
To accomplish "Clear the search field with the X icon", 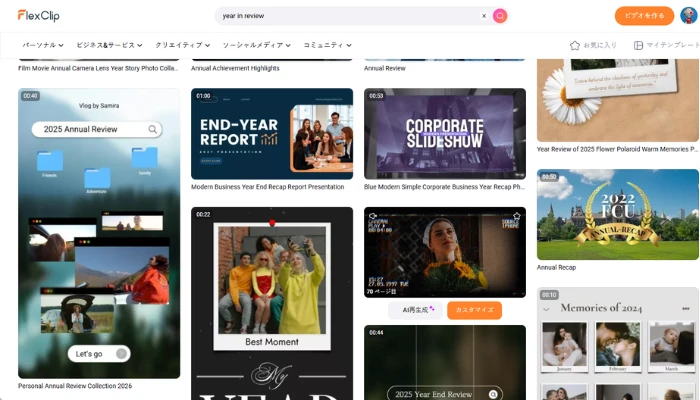I will tap(484, 16).
